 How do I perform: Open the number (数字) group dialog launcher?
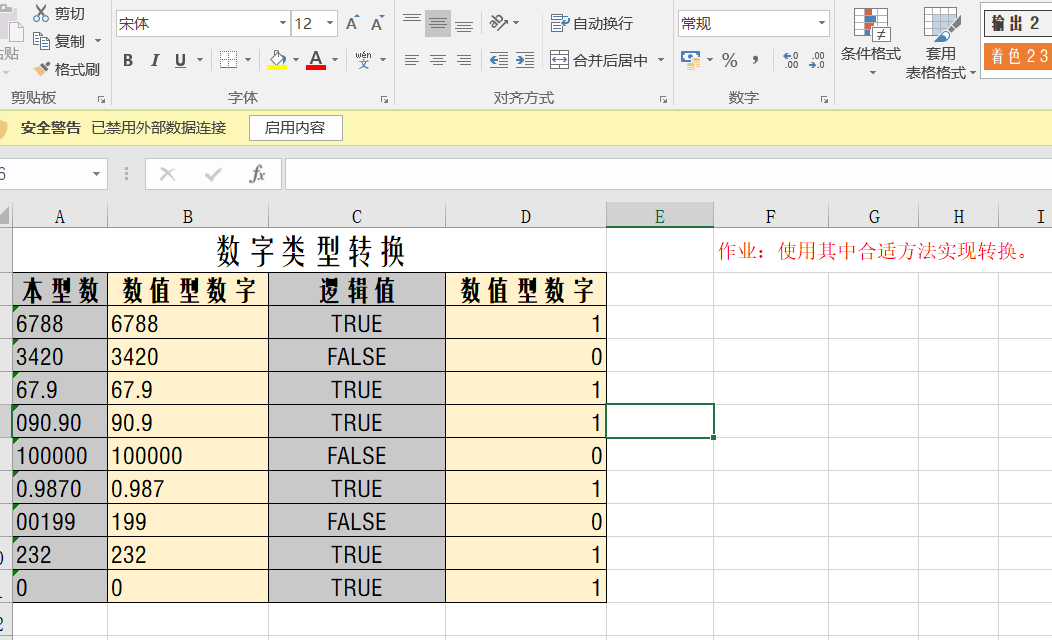click(x=825, y=99)
